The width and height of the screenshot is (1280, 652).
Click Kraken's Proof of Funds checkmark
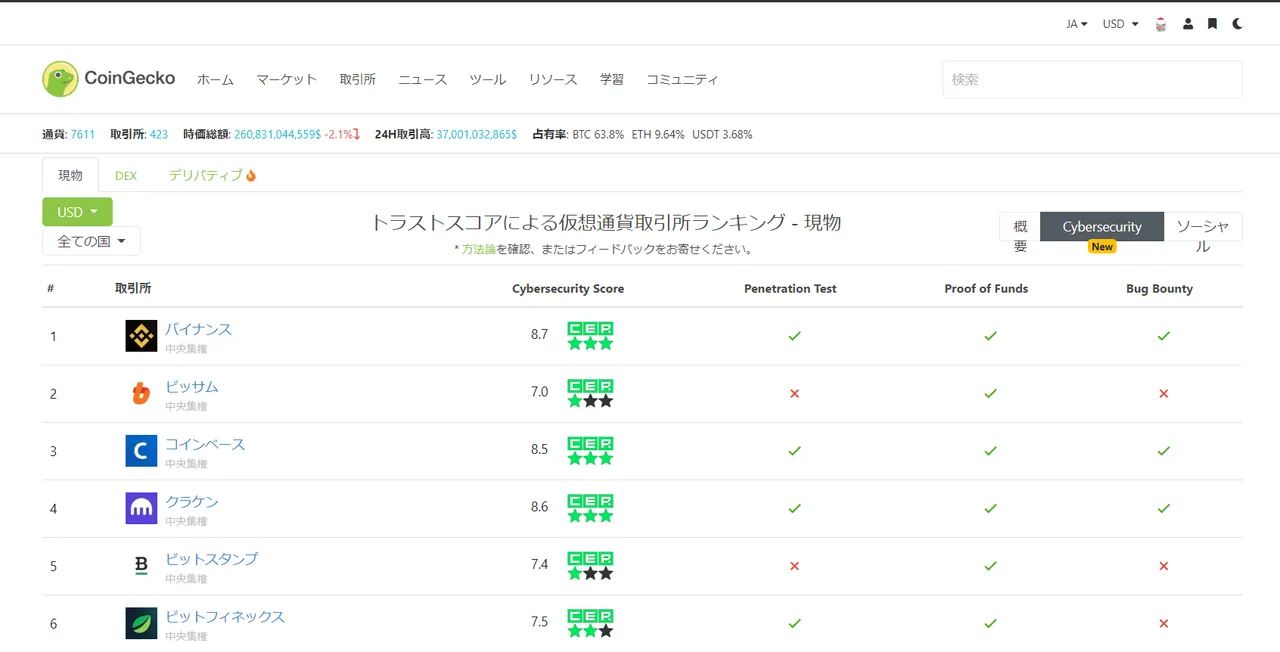[990, 508]
